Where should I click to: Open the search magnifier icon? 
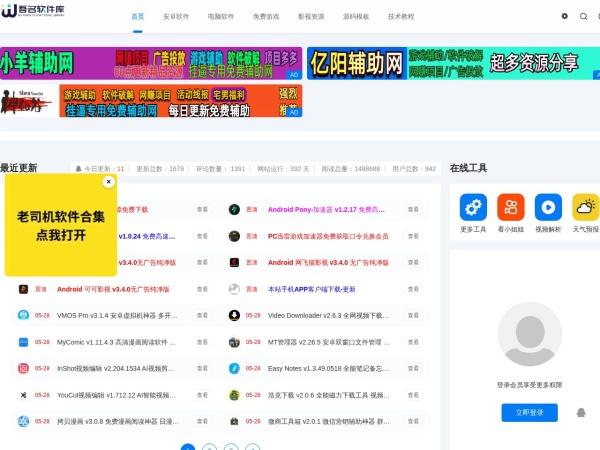[x=583, y=16]
